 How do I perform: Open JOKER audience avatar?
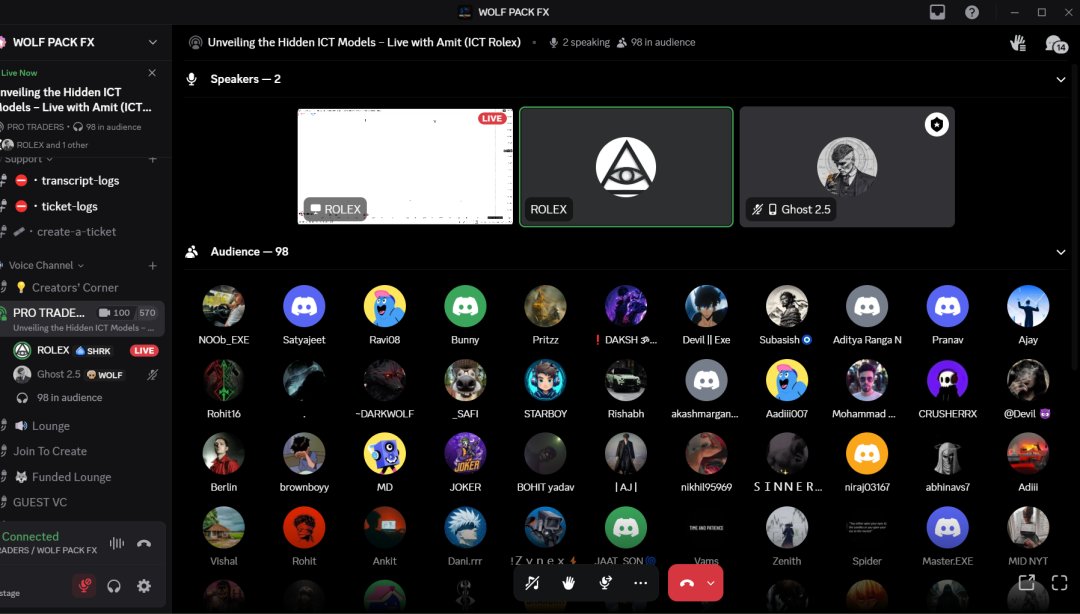pos(465,453)
